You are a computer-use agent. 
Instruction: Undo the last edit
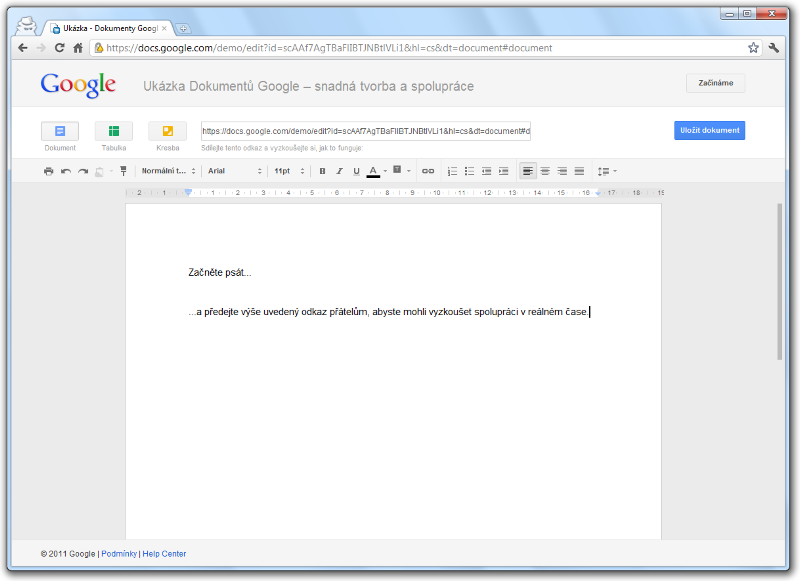66,171
